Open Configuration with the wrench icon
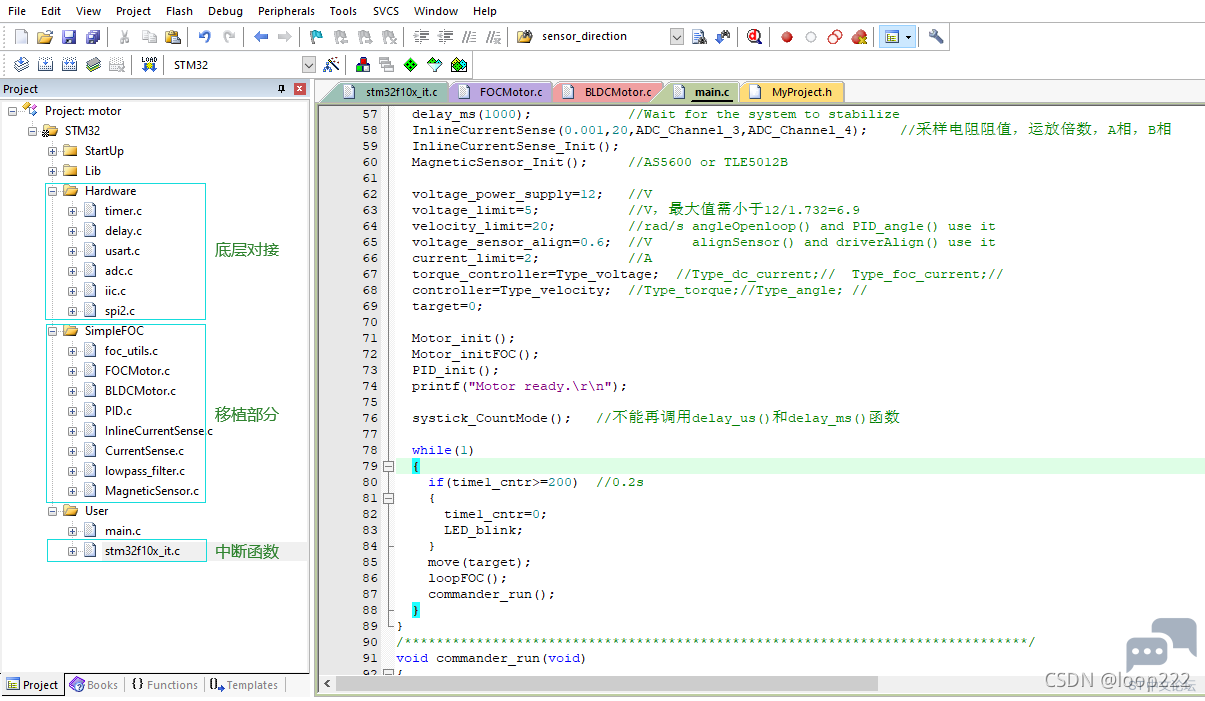Image resolution: width=1205 pixels, height=701 pixels. click(x=936, y=37)
